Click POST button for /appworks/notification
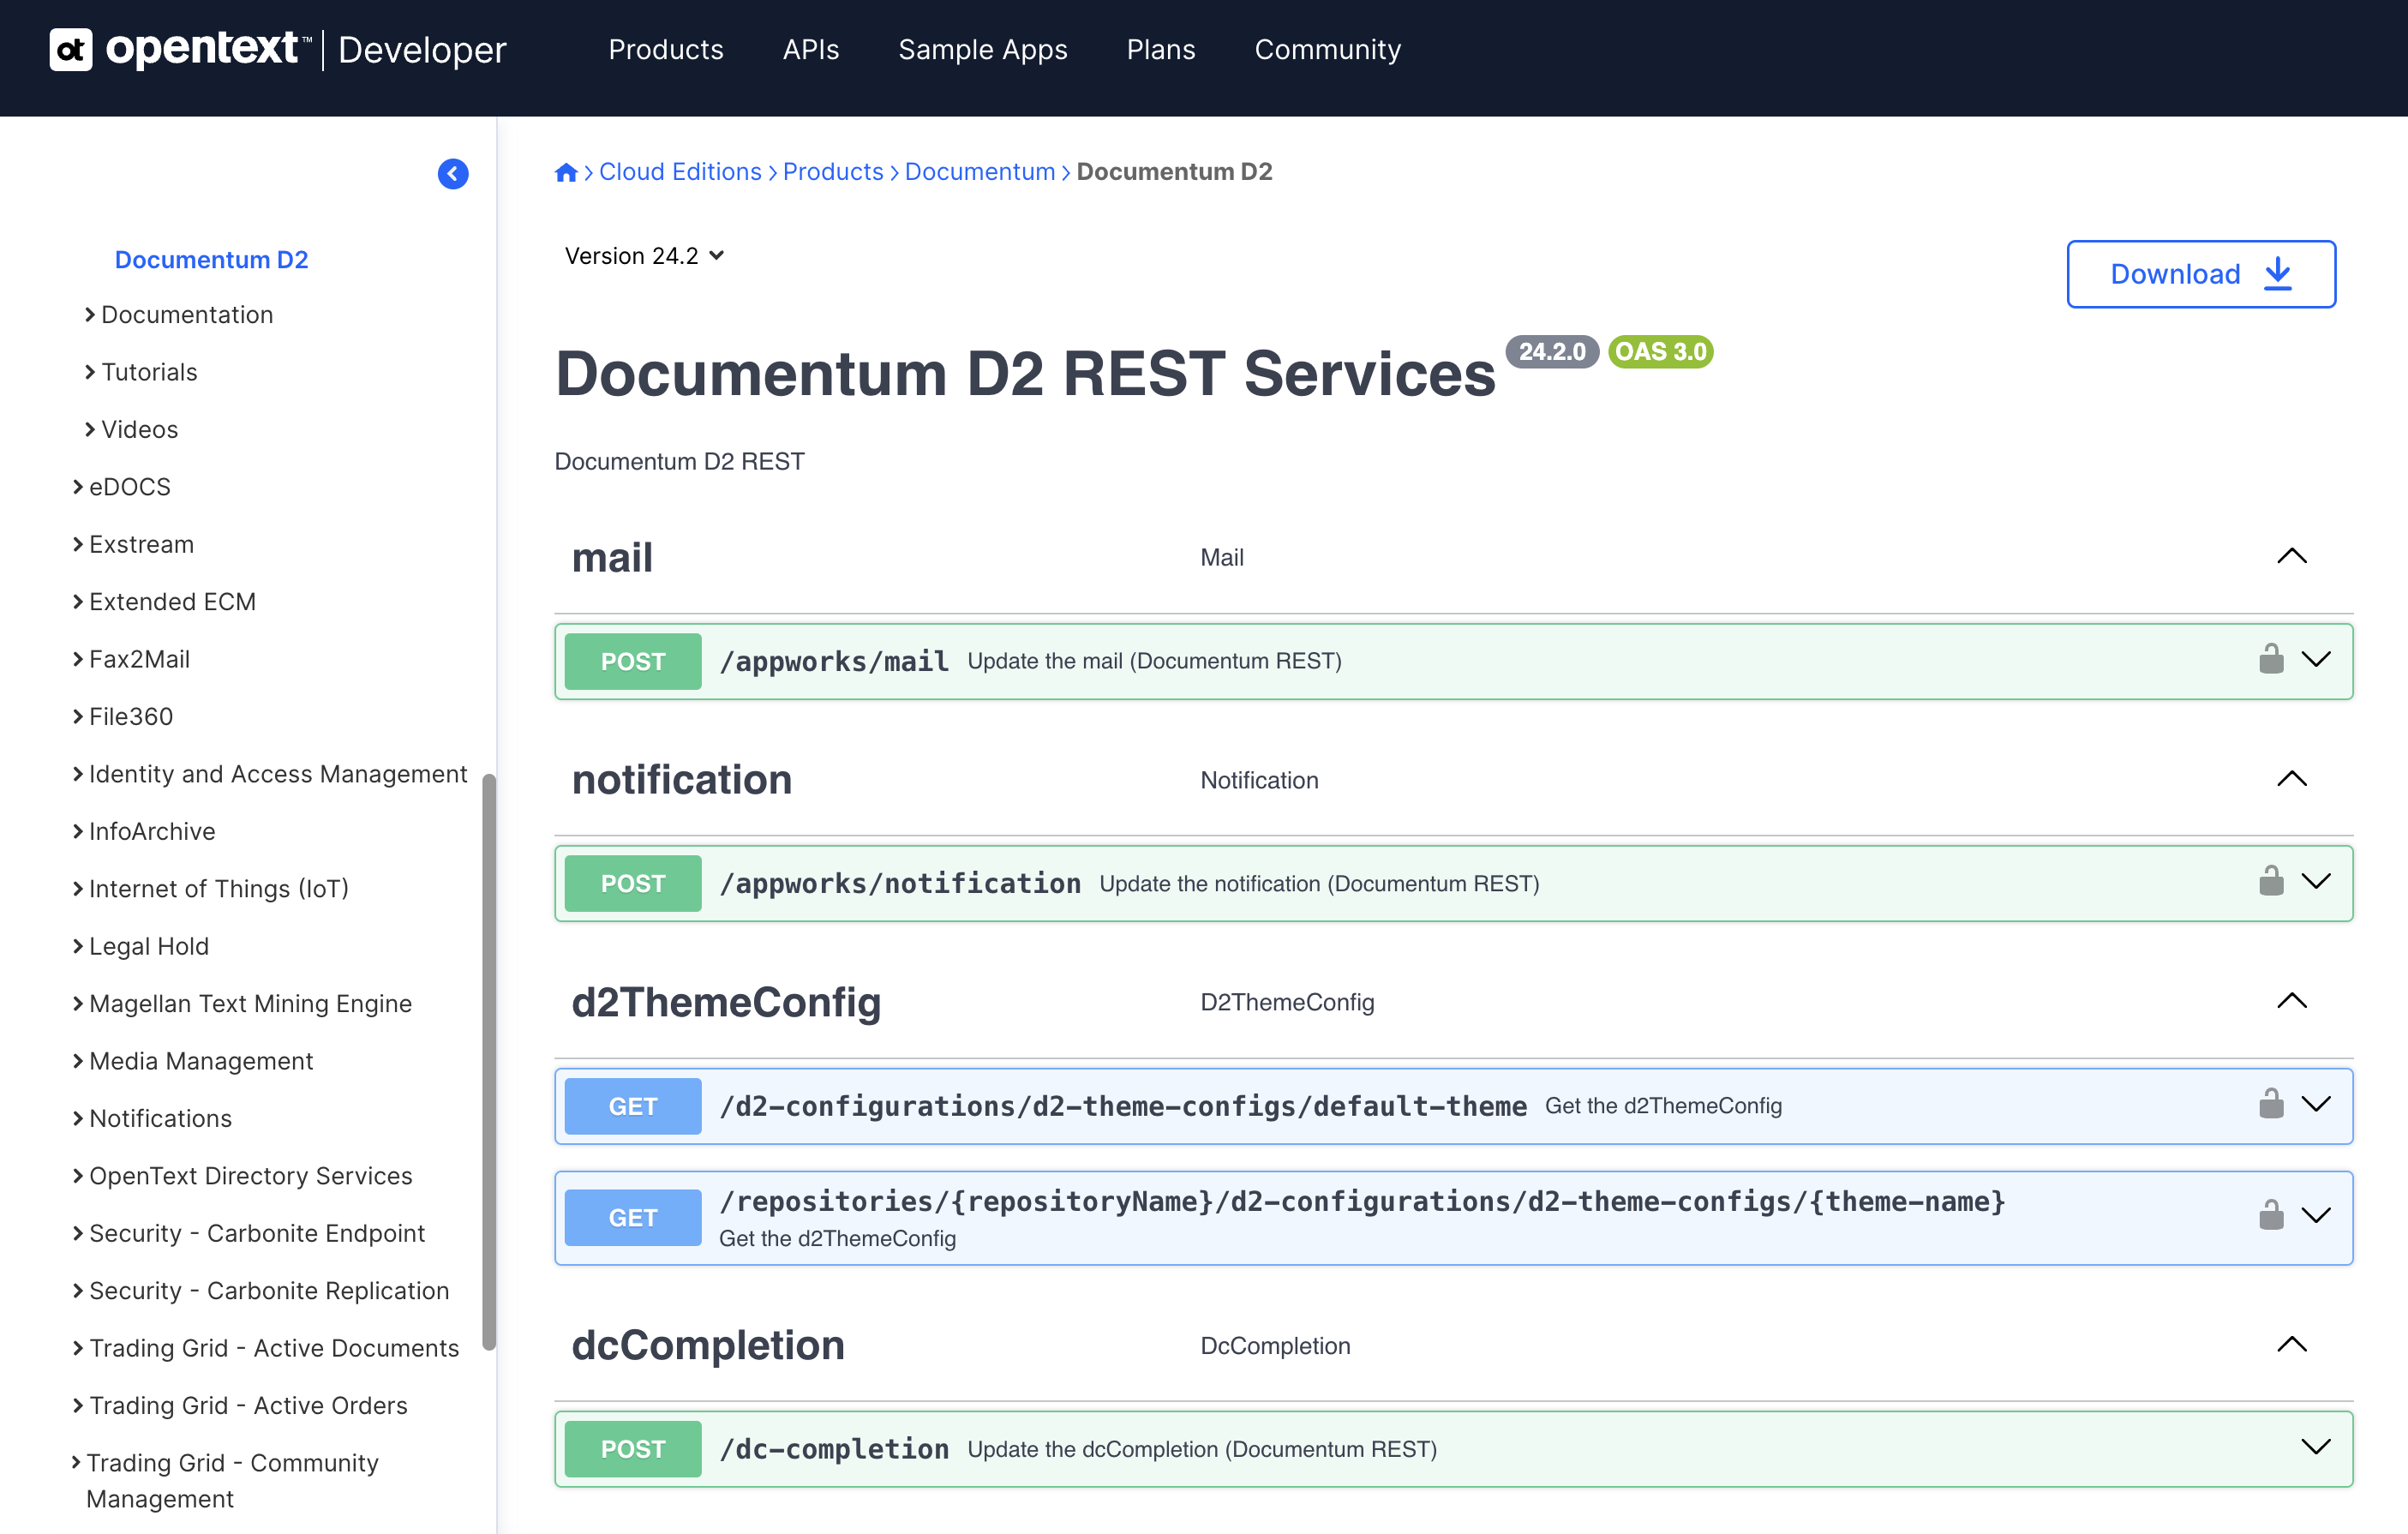 click(633, 883)
